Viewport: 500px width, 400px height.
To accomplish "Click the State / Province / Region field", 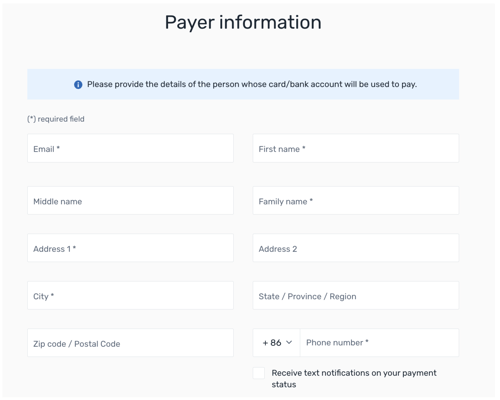I will [356, 296].
